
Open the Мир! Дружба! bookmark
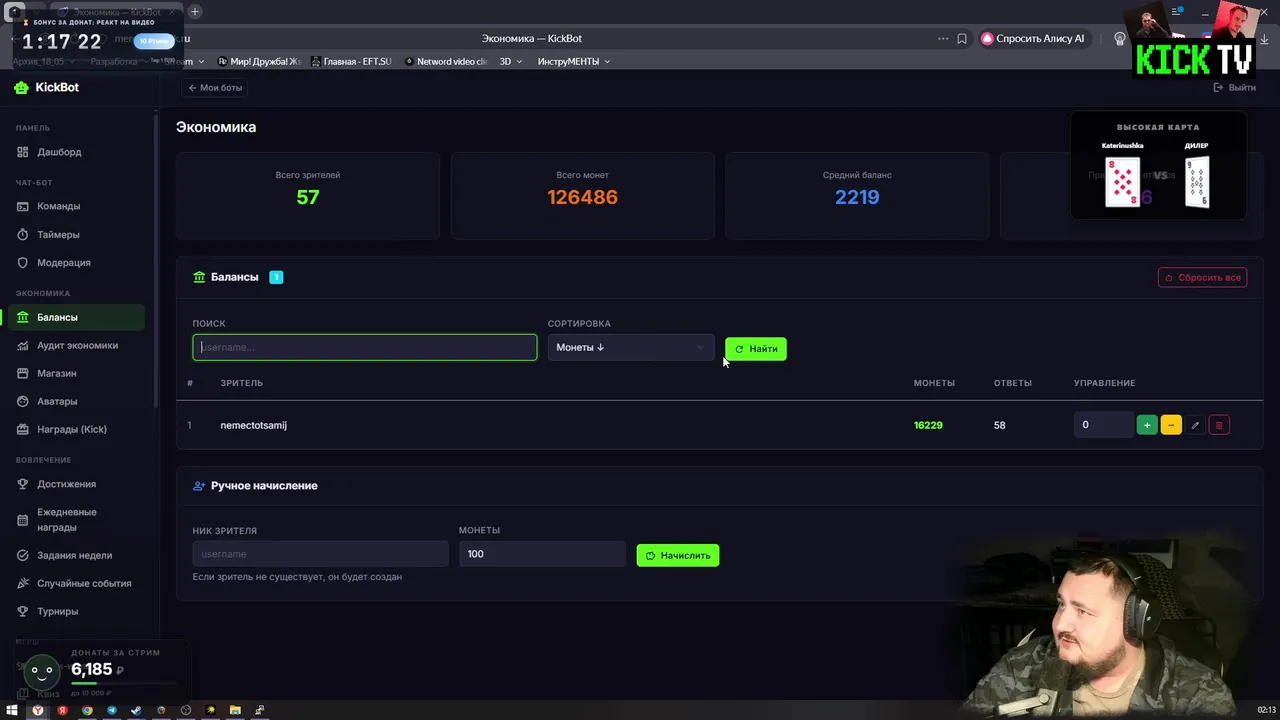click(x=259, y=61)
